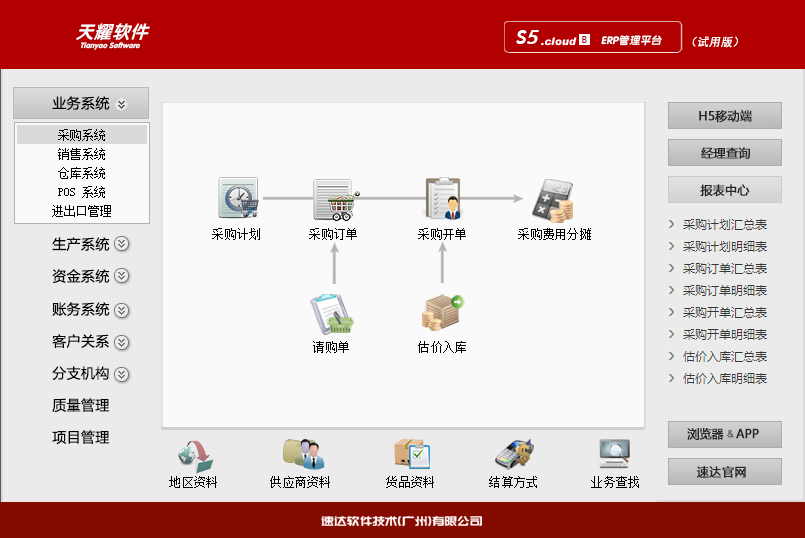Open the 采购订单 purchase order icon
Viewport: 805px width, 538px height.
coord(334,200)
